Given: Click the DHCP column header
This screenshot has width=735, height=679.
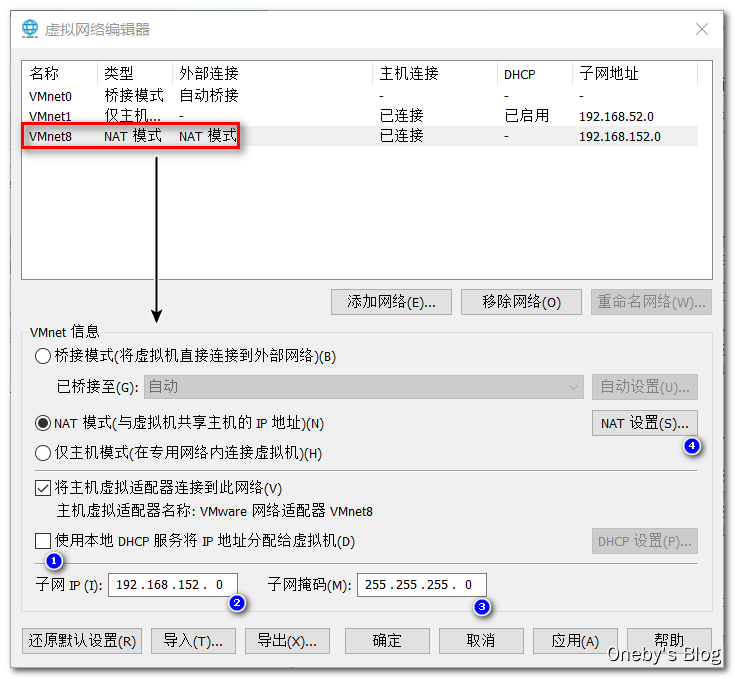Looking at the screenshot, I should tap(535, 74).
